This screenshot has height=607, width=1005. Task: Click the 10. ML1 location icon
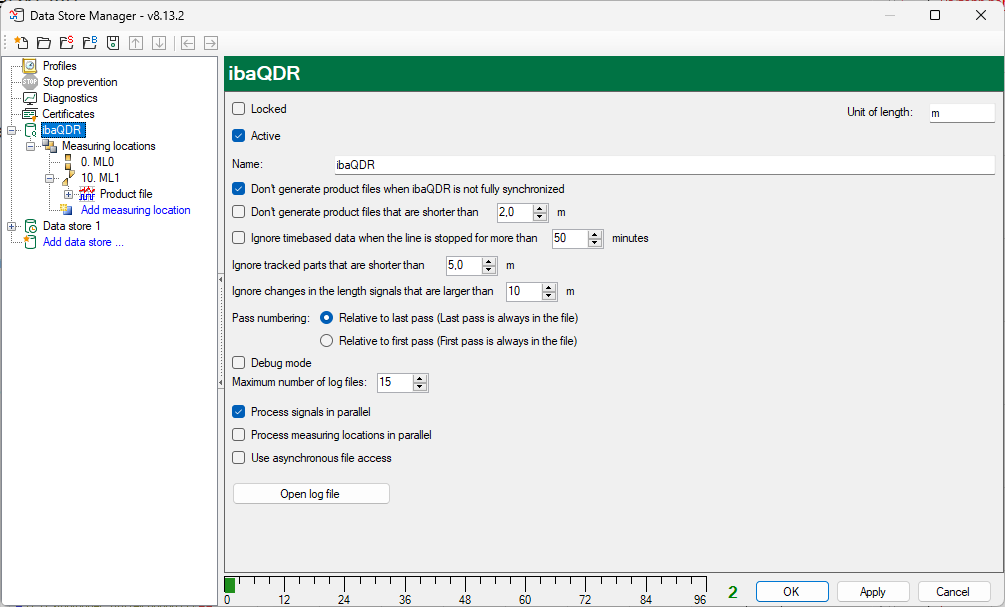pyautogui.click(x=69, y=178)
